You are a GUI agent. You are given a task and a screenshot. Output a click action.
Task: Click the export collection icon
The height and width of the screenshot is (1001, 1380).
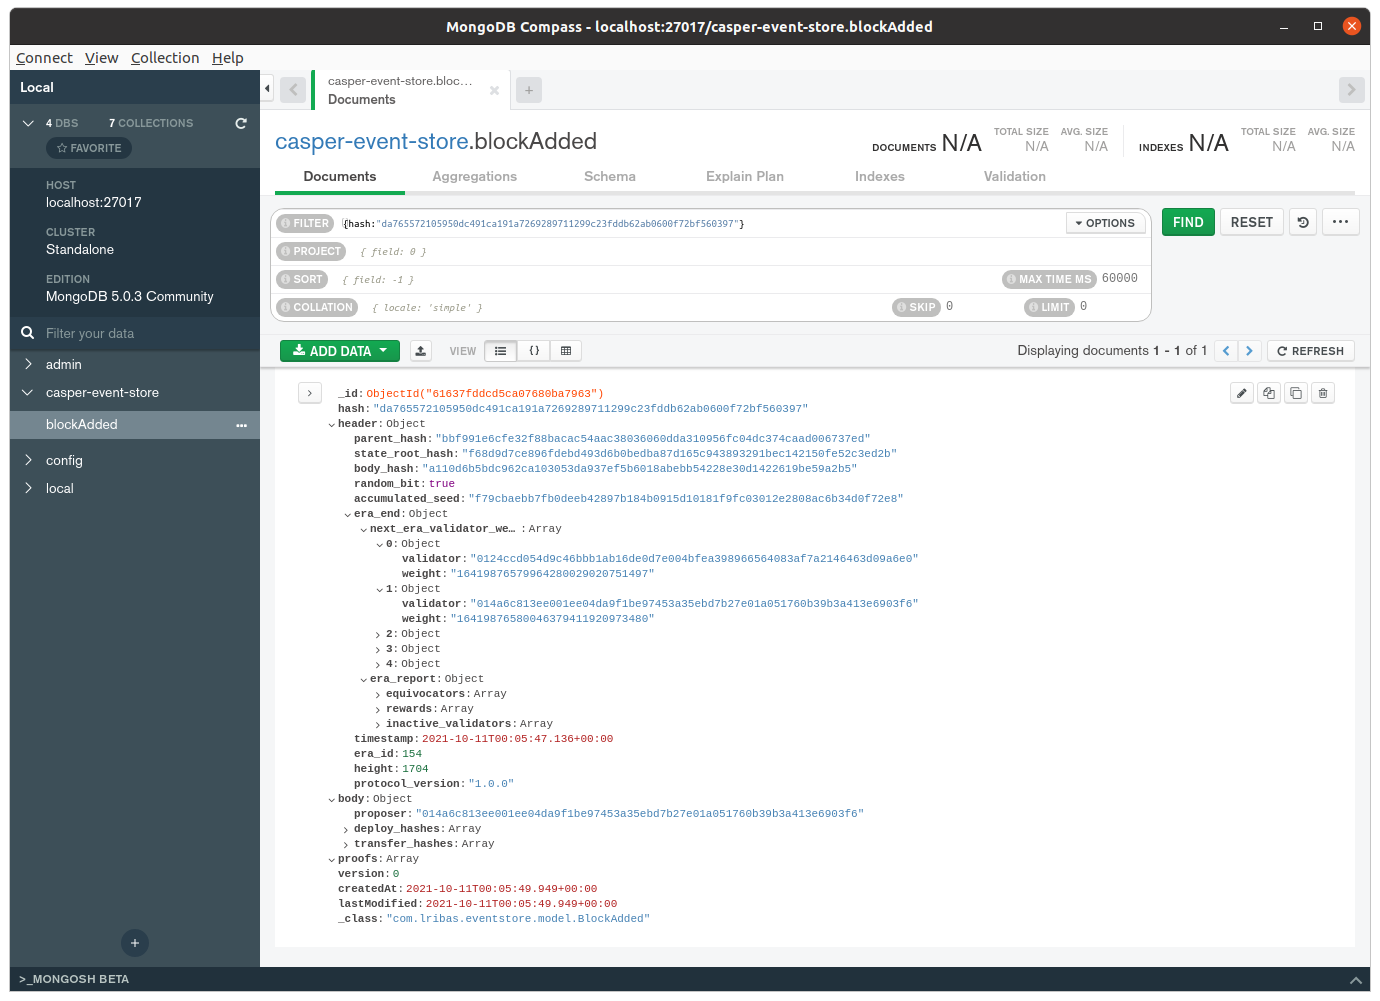(x=421, y=351)
